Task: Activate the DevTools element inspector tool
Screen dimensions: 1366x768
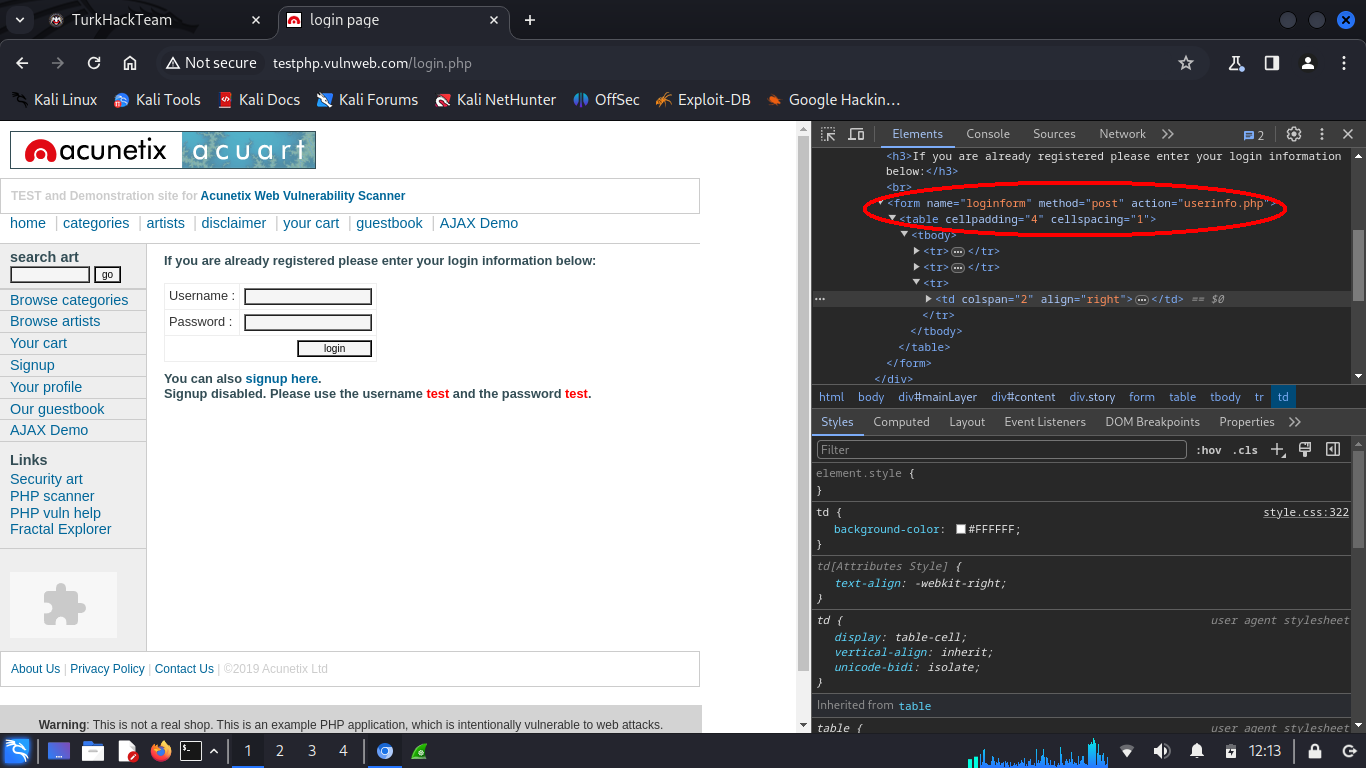Action: click(x=828, y=134)
